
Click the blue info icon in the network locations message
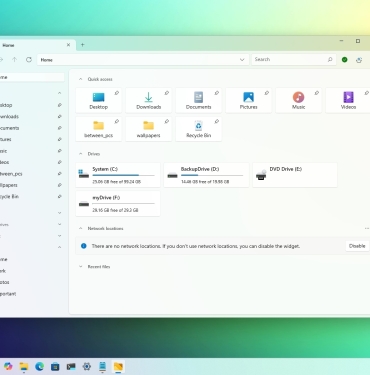click(x=84, y=246)
